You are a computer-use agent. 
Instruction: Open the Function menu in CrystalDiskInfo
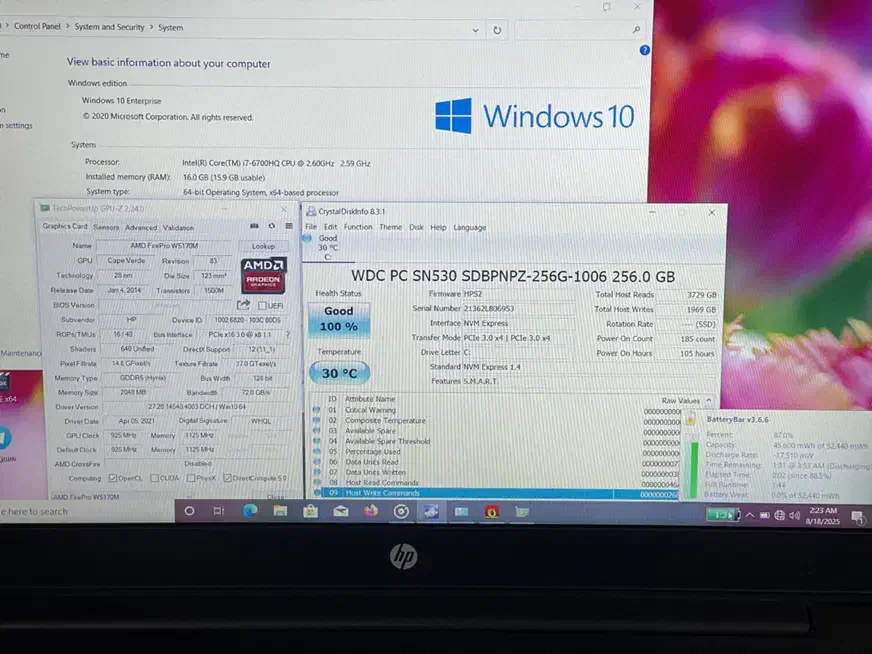tap(357, 227)
